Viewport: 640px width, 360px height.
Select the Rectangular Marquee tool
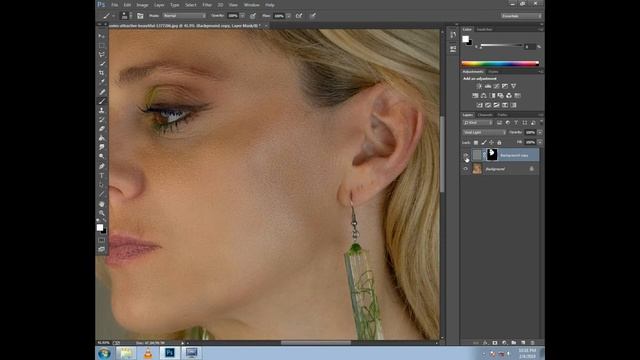tap(102, 45)
